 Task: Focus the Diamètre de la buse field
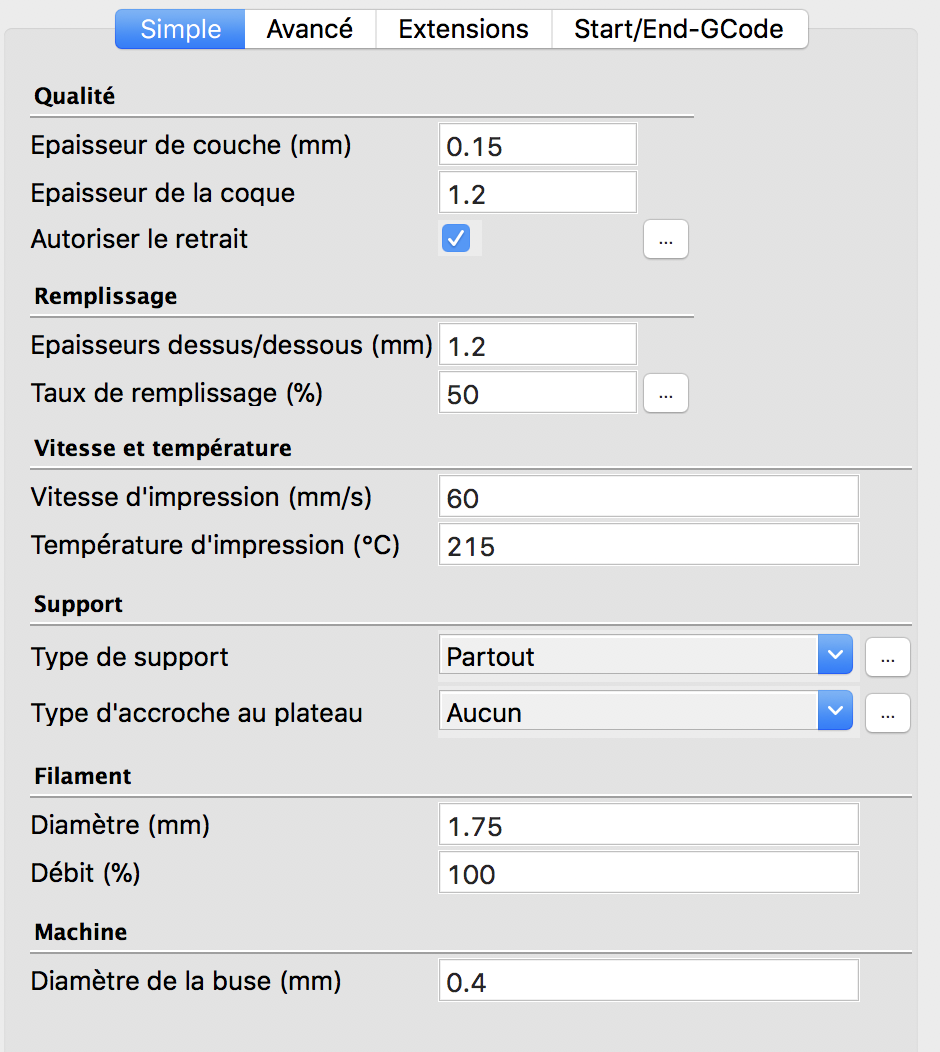[649, 981]
